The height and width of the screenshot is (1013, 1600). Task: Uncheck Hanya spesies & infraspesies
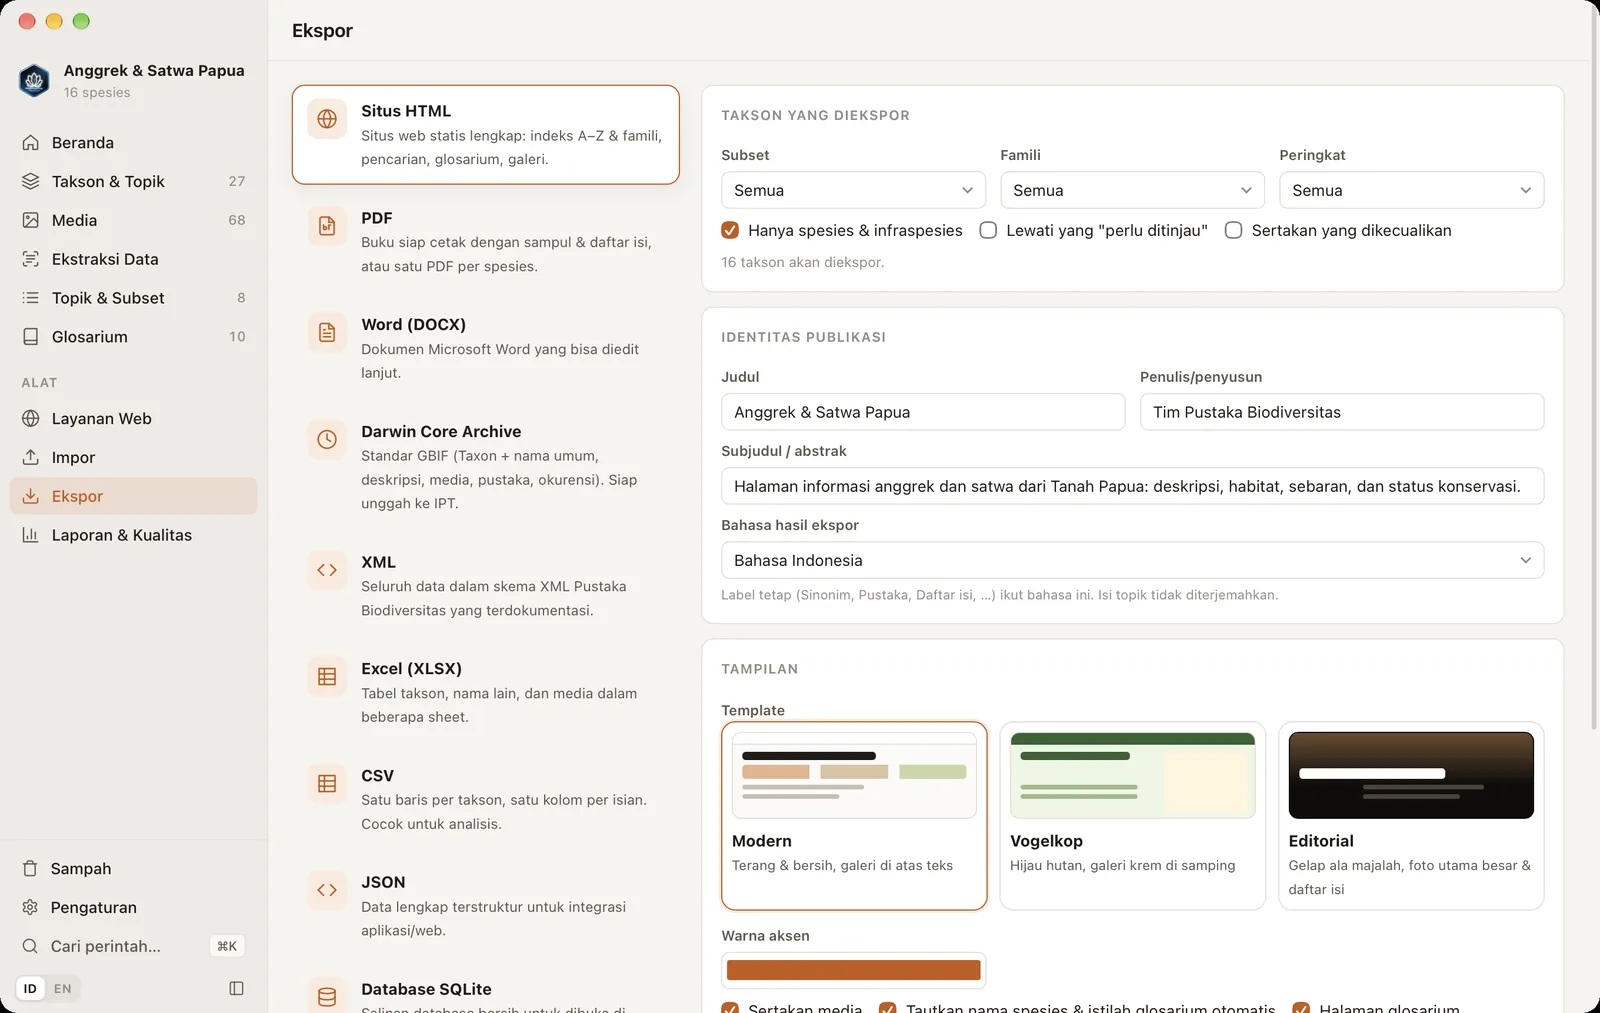[x=730, y=230]
